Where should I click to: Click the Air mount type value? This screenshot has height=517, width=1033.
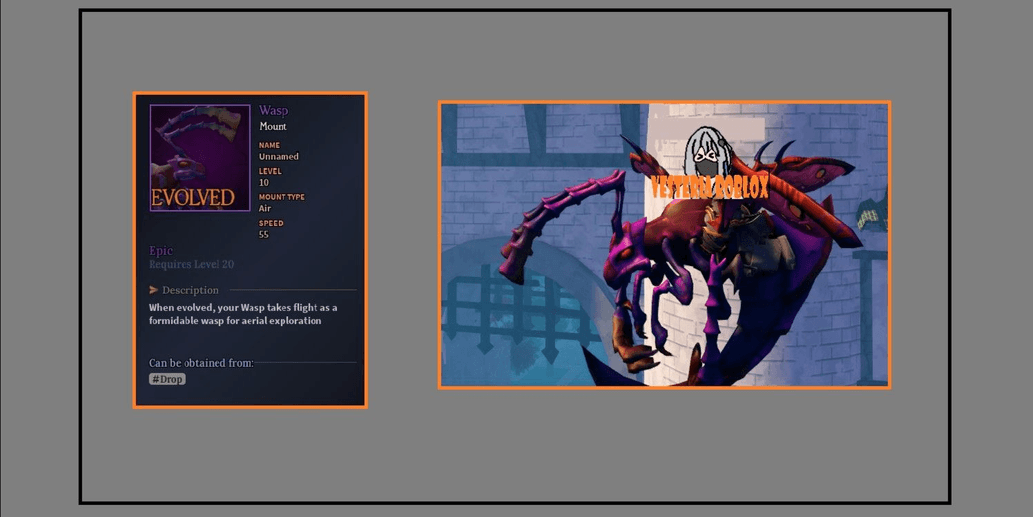pyautogui.click(x=265, y=209)
